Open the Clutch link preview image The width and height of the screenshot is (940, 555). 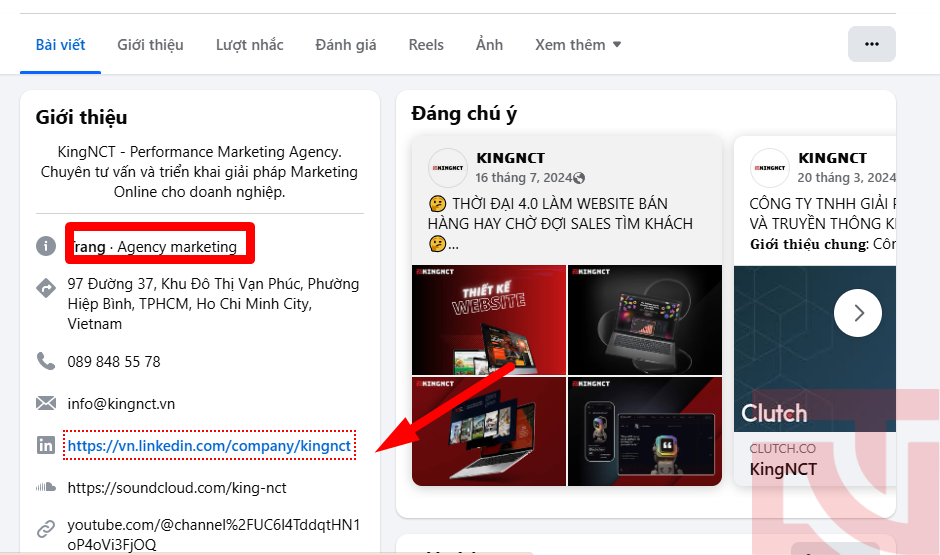[x=815, y=349]
